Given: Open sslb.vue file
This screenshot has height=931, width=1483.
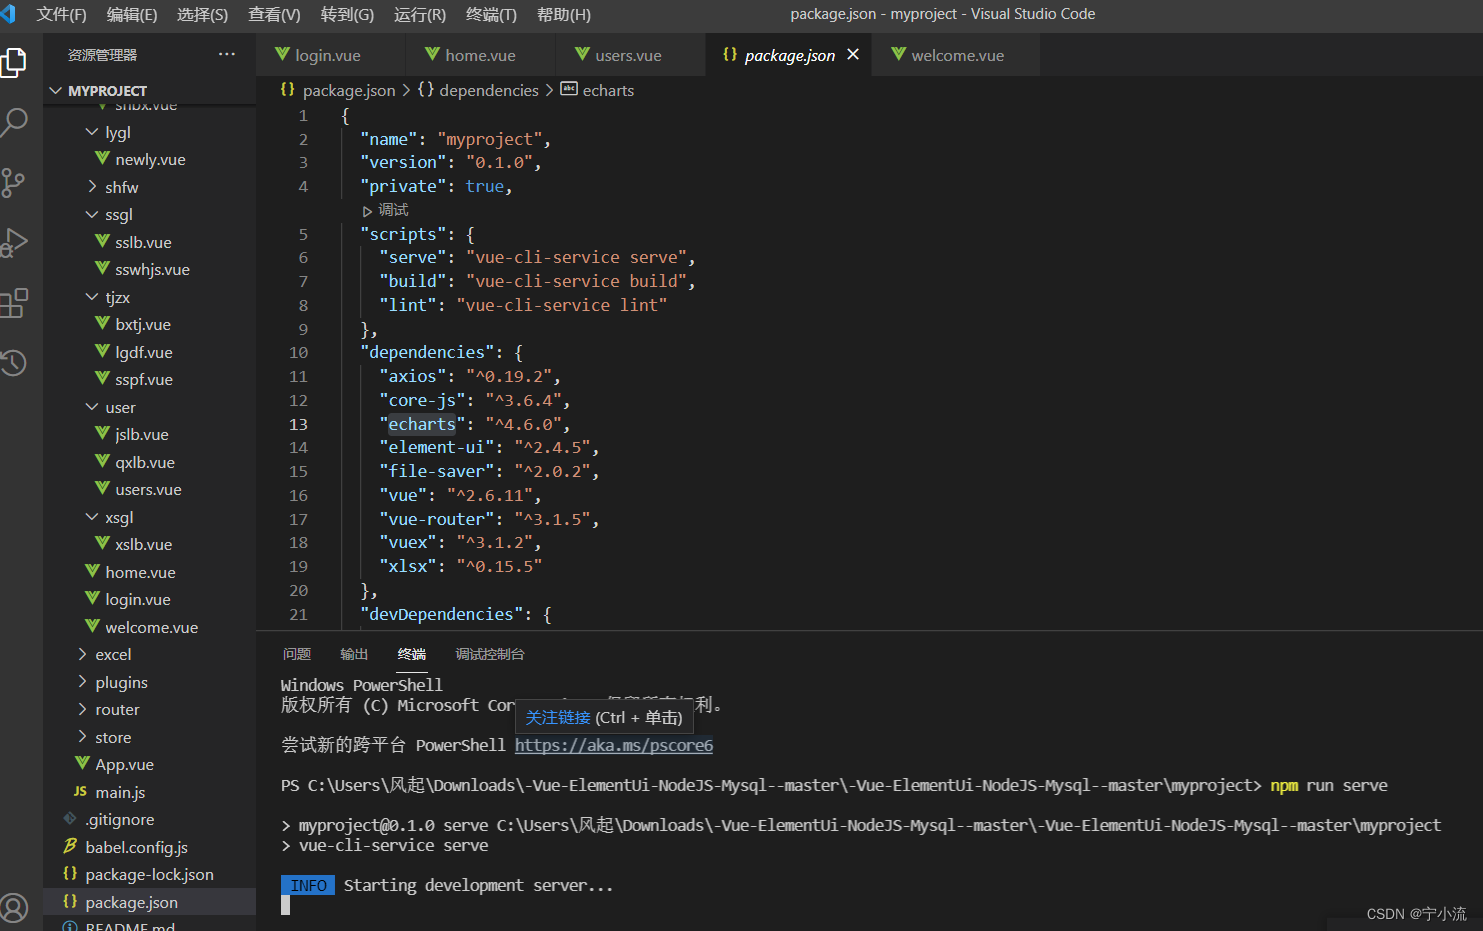Looking at the screenshot, I should click(150, 242).
